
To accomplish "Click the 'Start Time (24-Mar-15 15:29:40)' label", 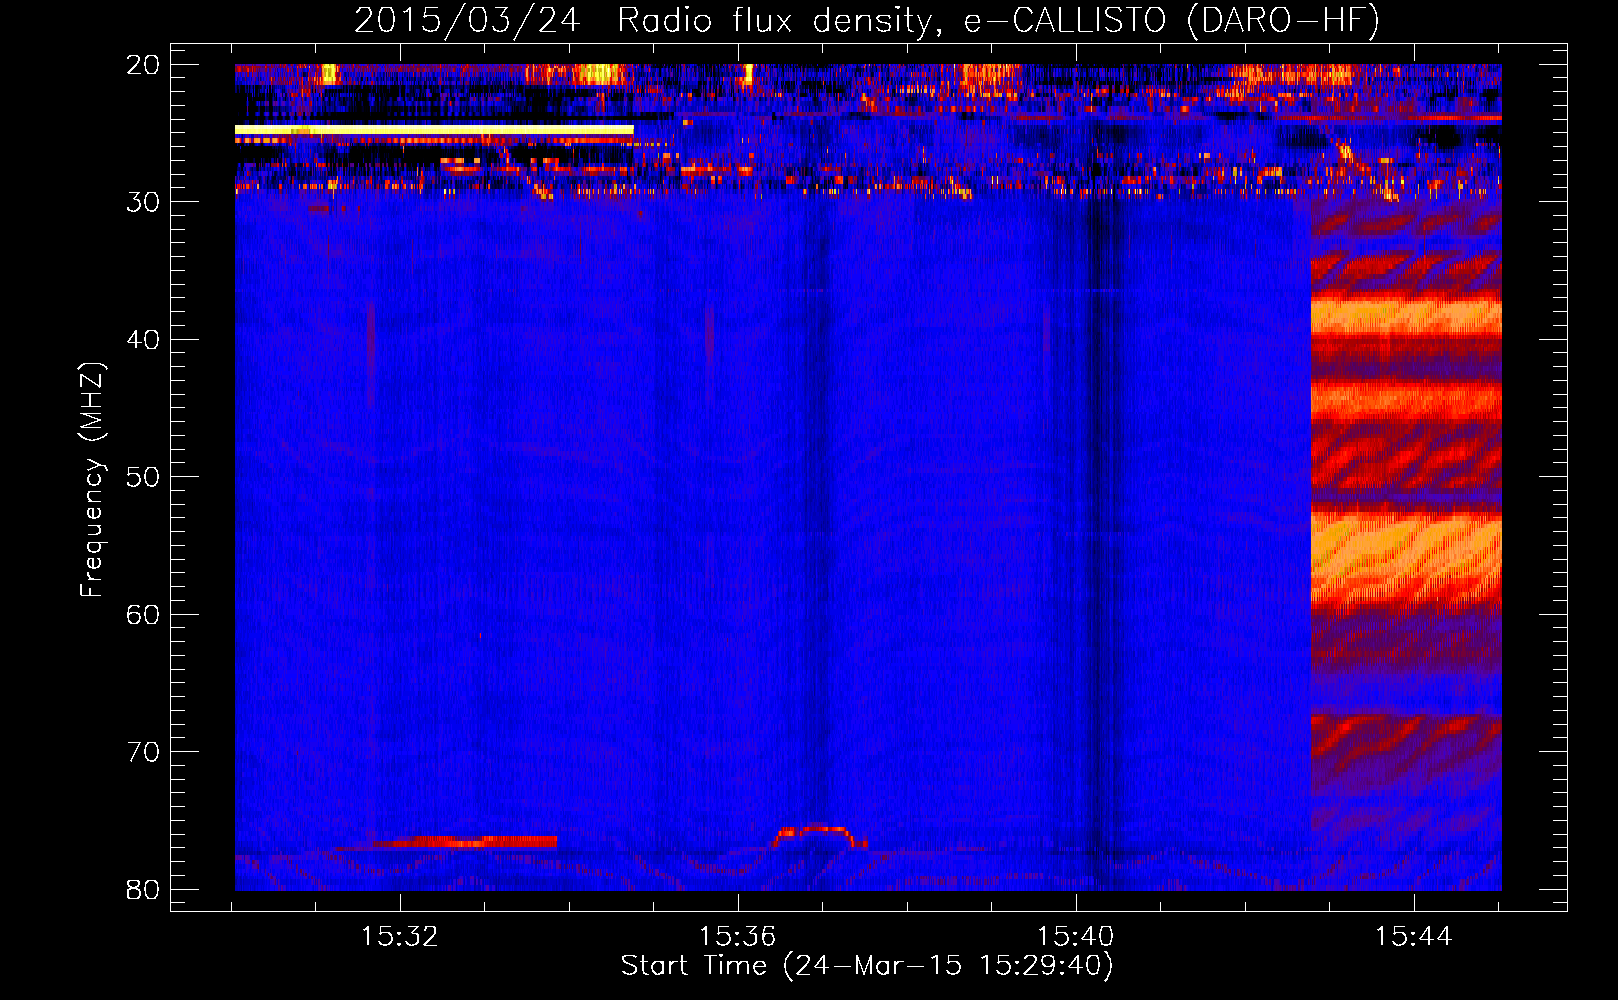I will click(867, 966).
